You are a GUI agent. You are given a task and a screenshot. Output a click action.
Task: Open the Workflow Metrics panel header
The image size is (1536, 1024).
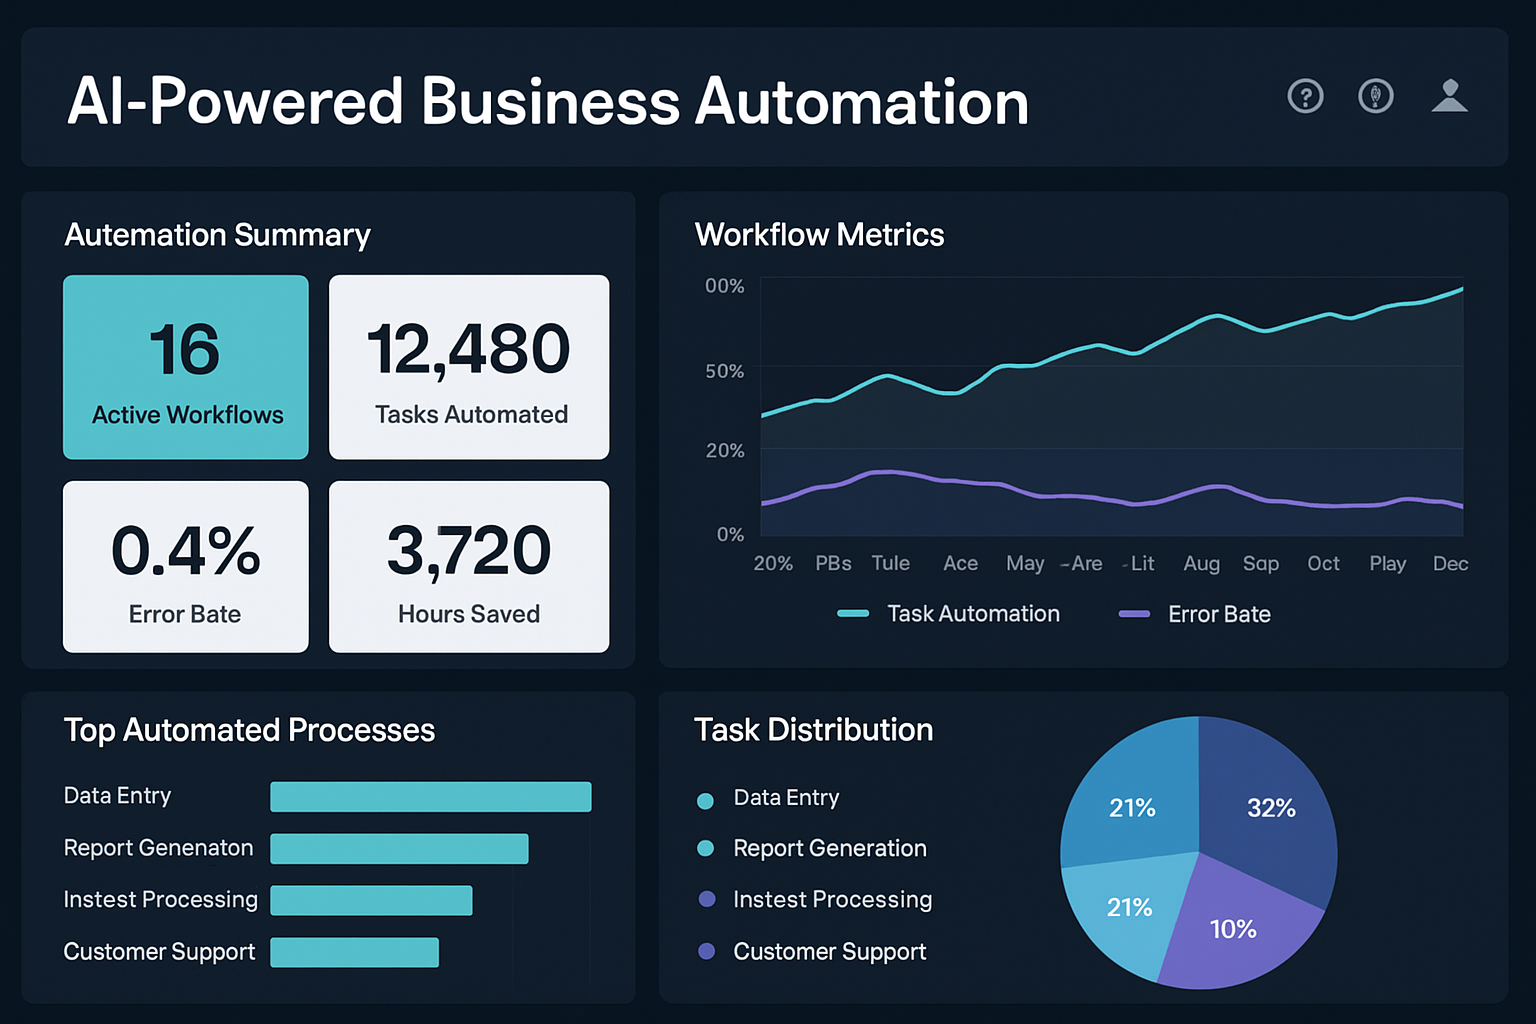[819, 234]
